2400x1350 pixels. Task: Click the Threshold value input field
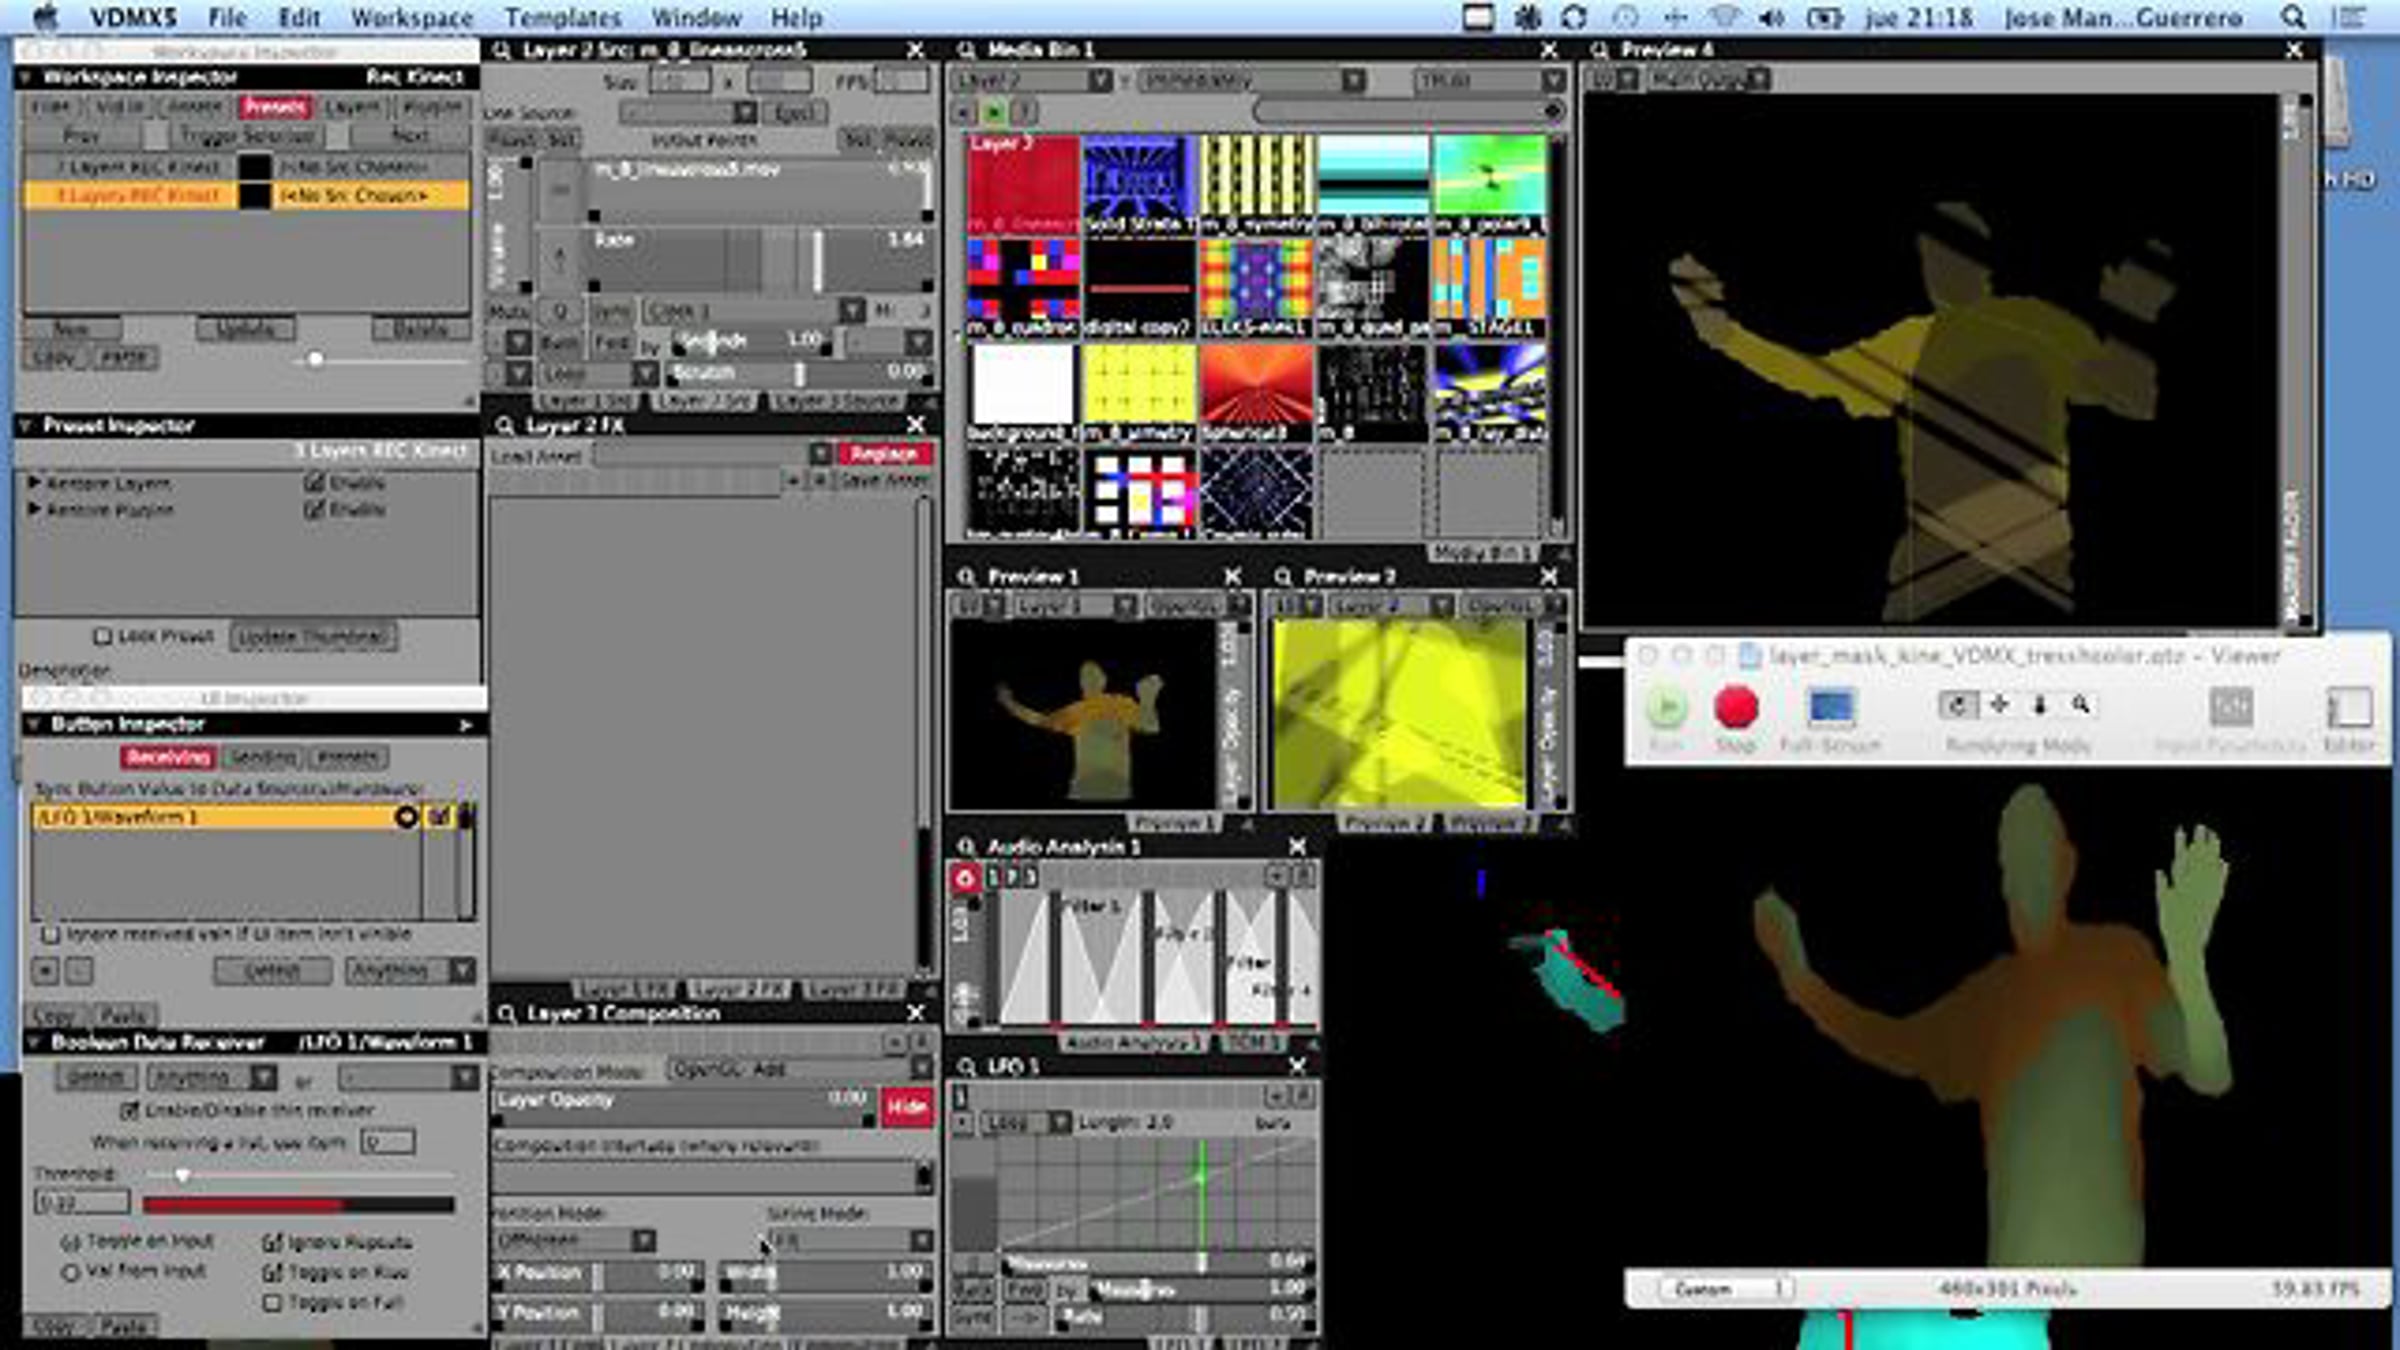[82, 1202]
